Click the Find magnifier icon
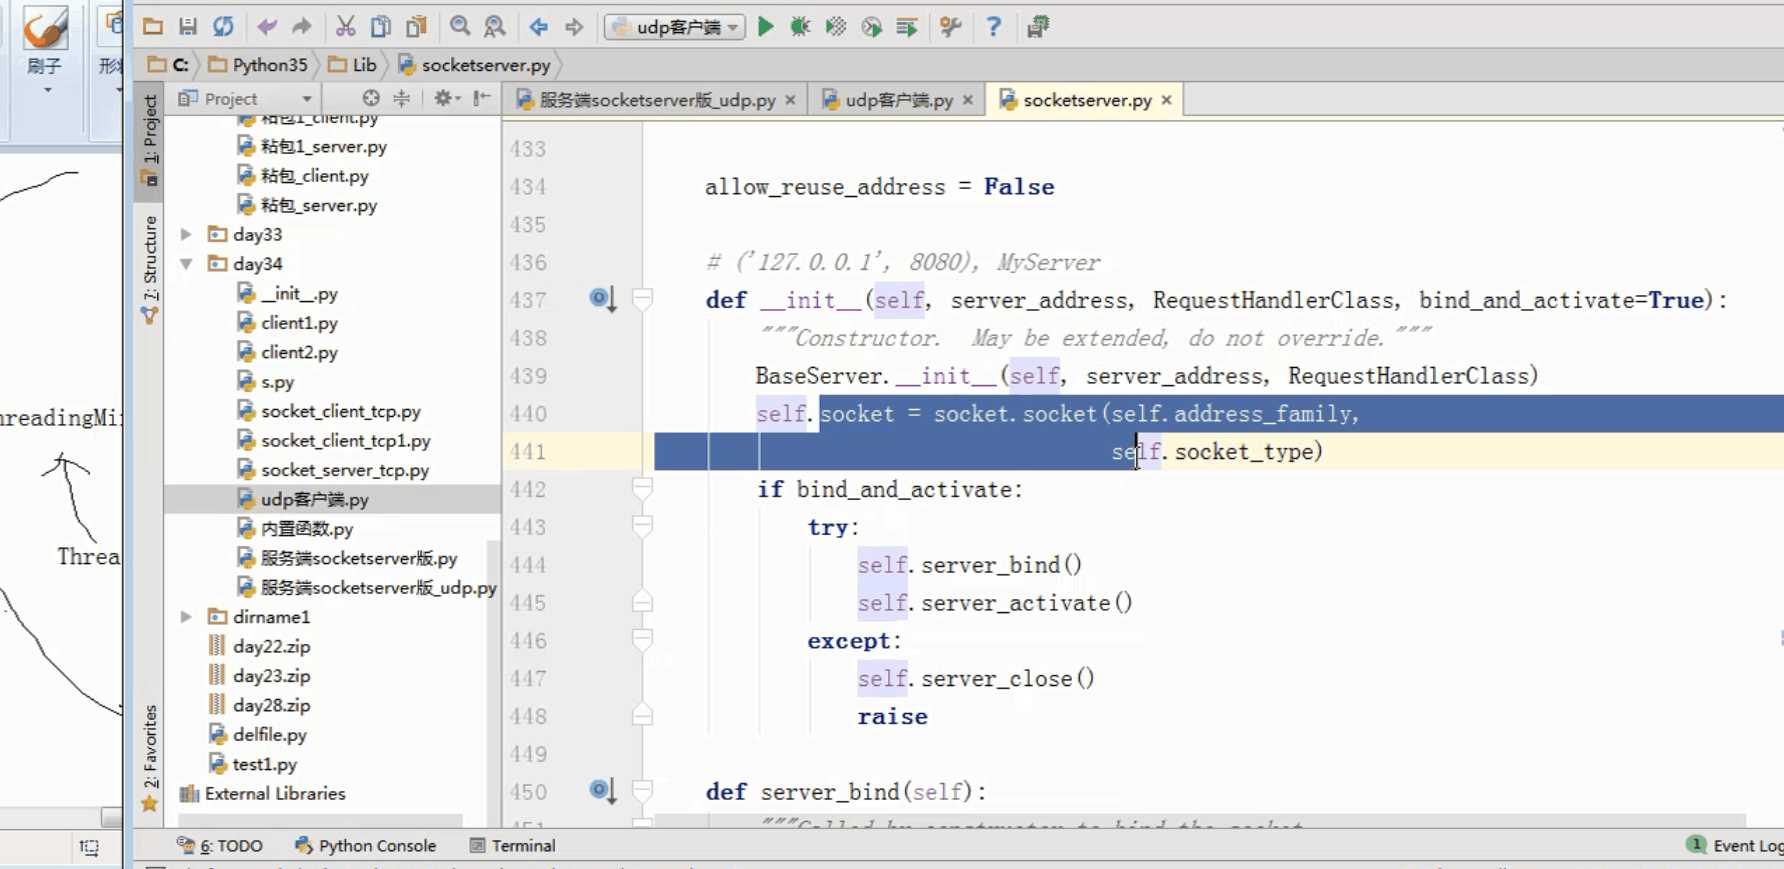The height and width of the screenshot is (869, 1784). [x=460, y=27]
